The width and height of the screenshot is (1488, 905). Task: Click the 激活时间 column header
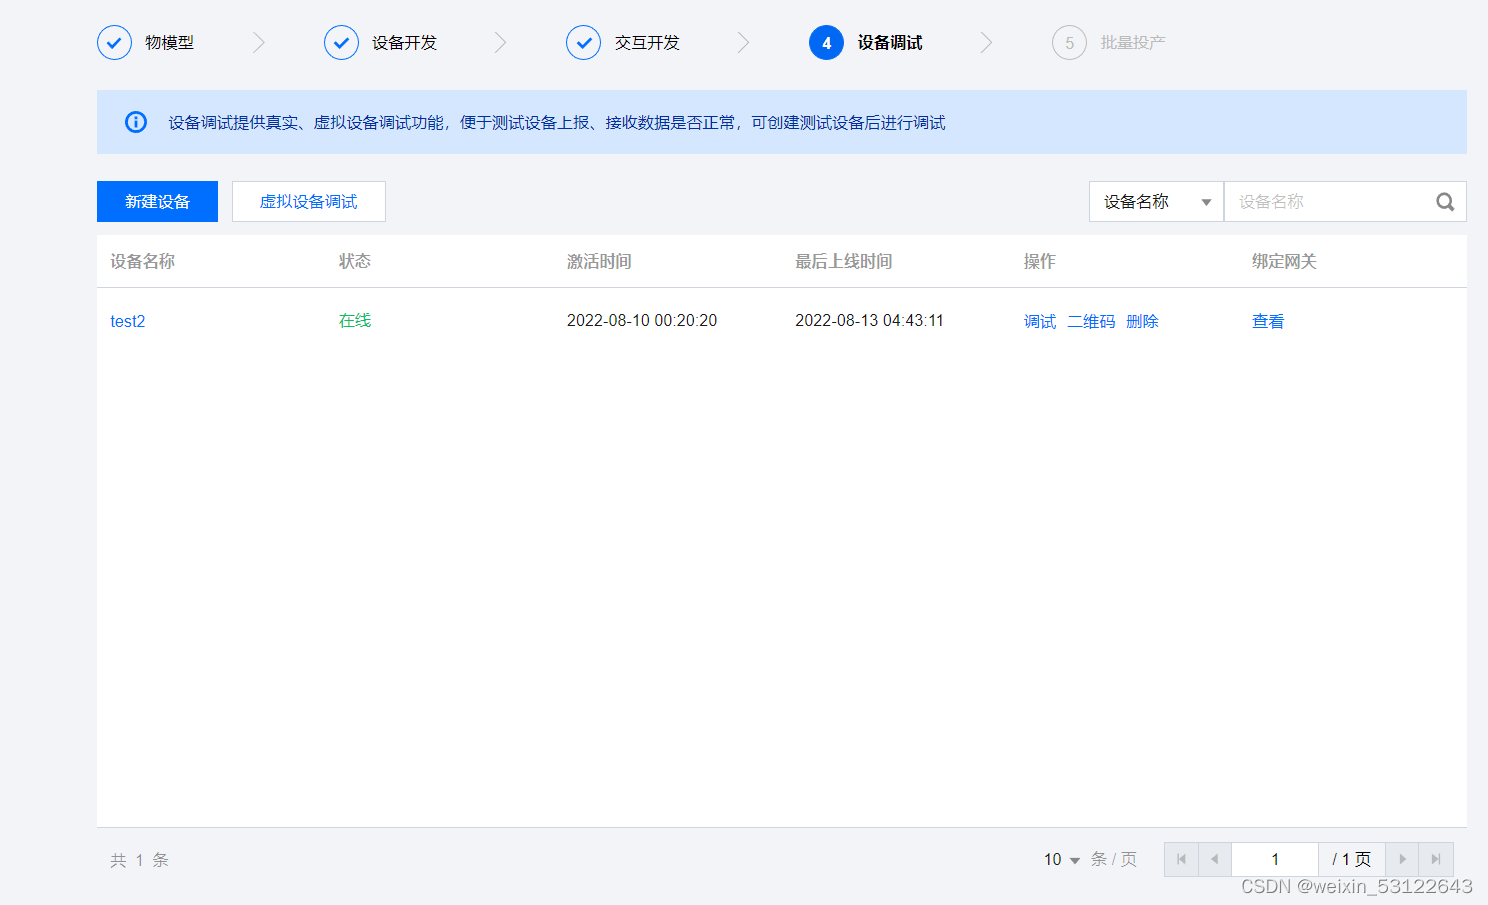pos(599,261)
